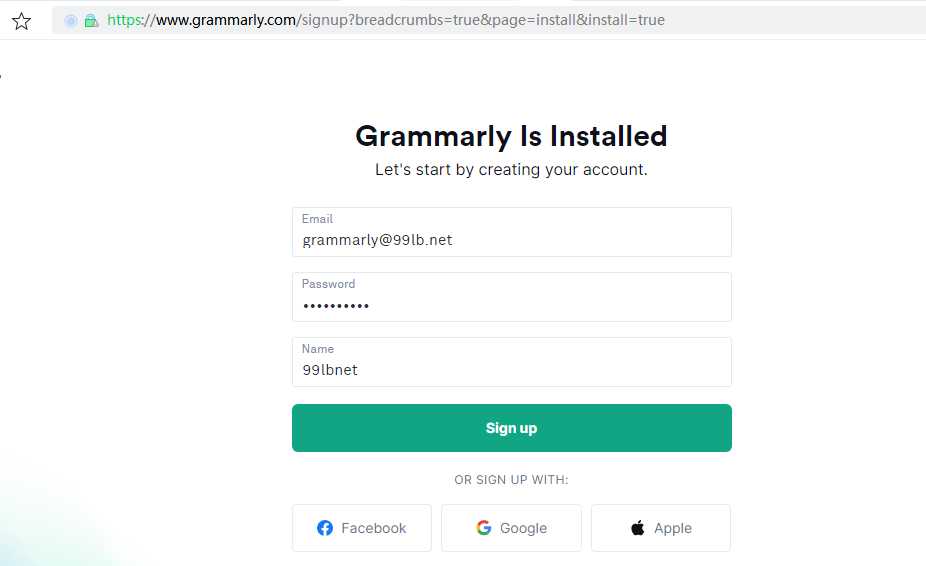The image size is (926, 566).
Task: Click the colorful Google G logo
Action: 484,528
